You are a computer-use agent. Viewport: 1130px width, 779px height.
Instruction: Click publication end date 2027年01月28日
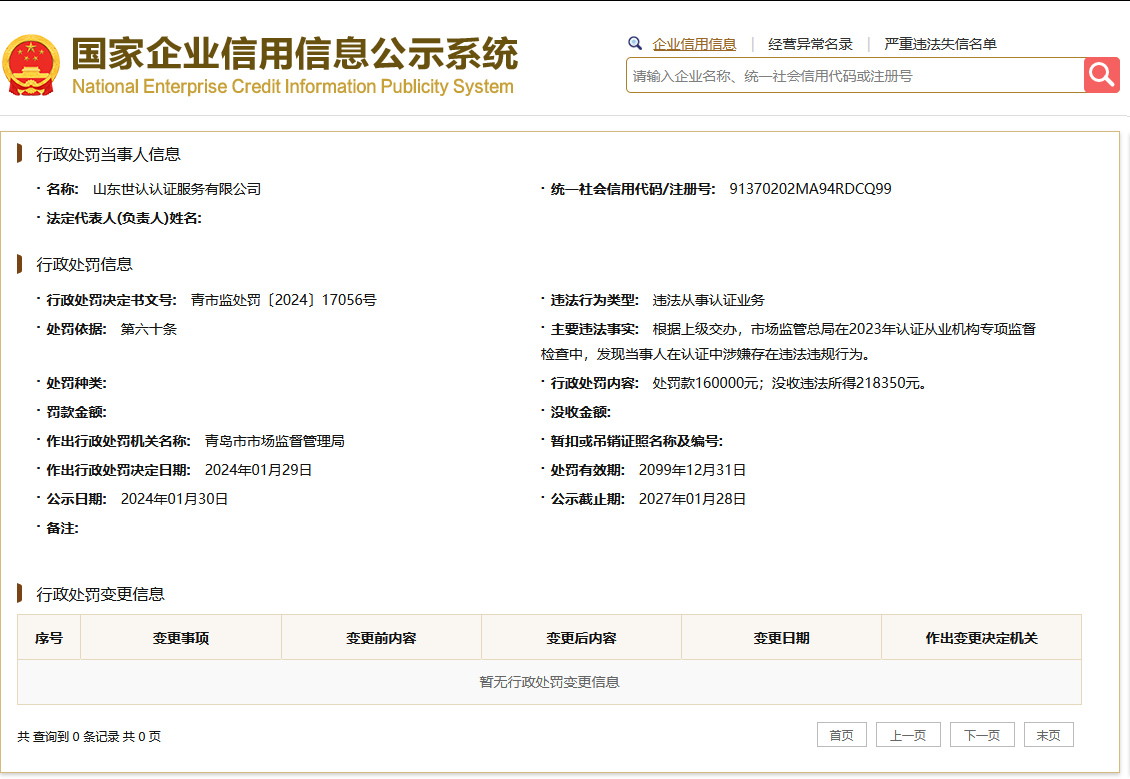[x=692, y=499]
